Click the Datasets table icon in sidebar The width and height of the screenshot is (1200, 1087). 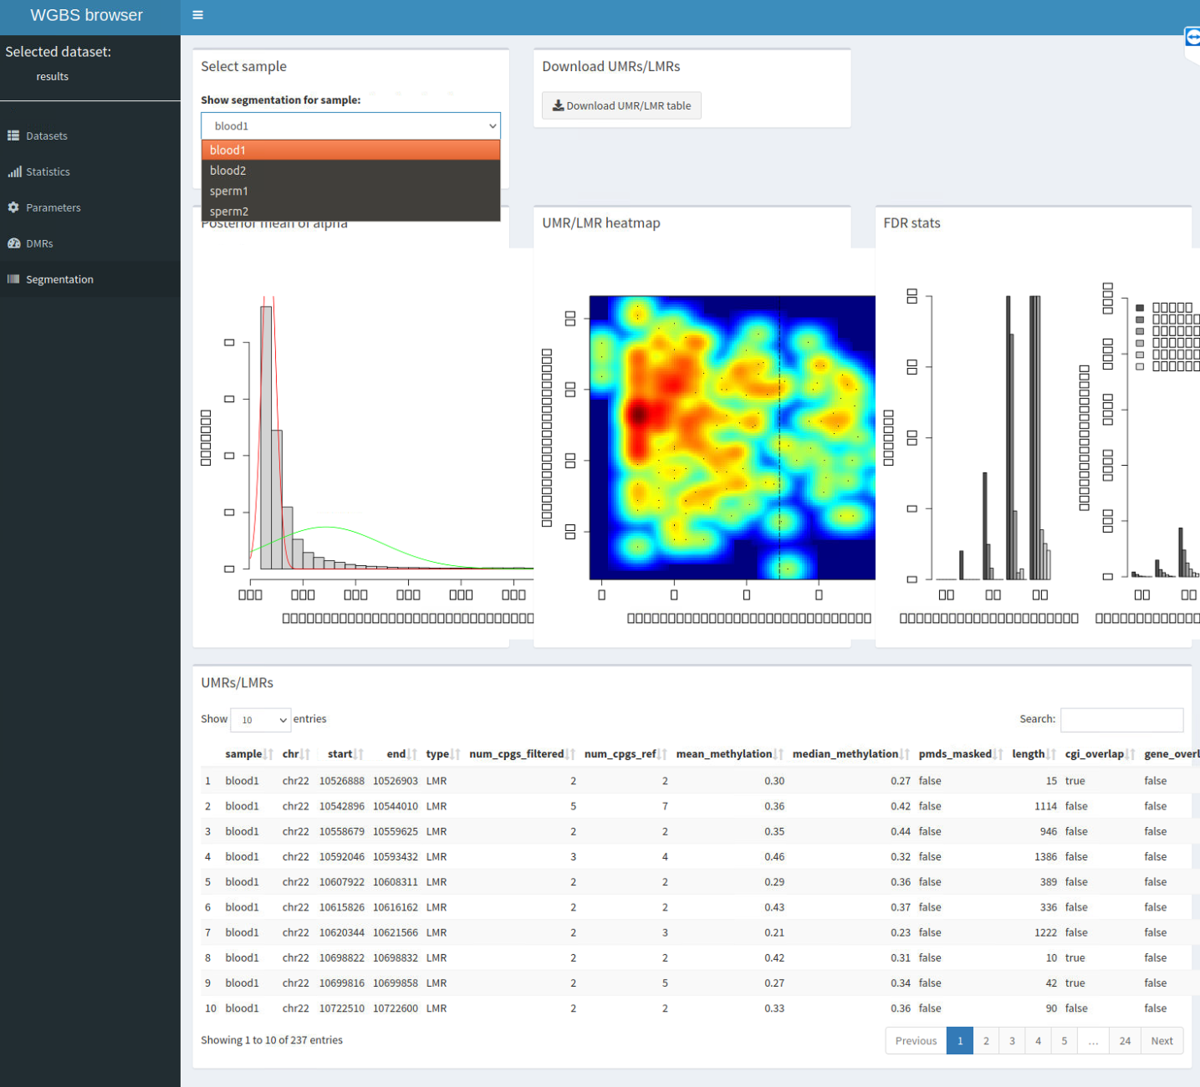13,136
